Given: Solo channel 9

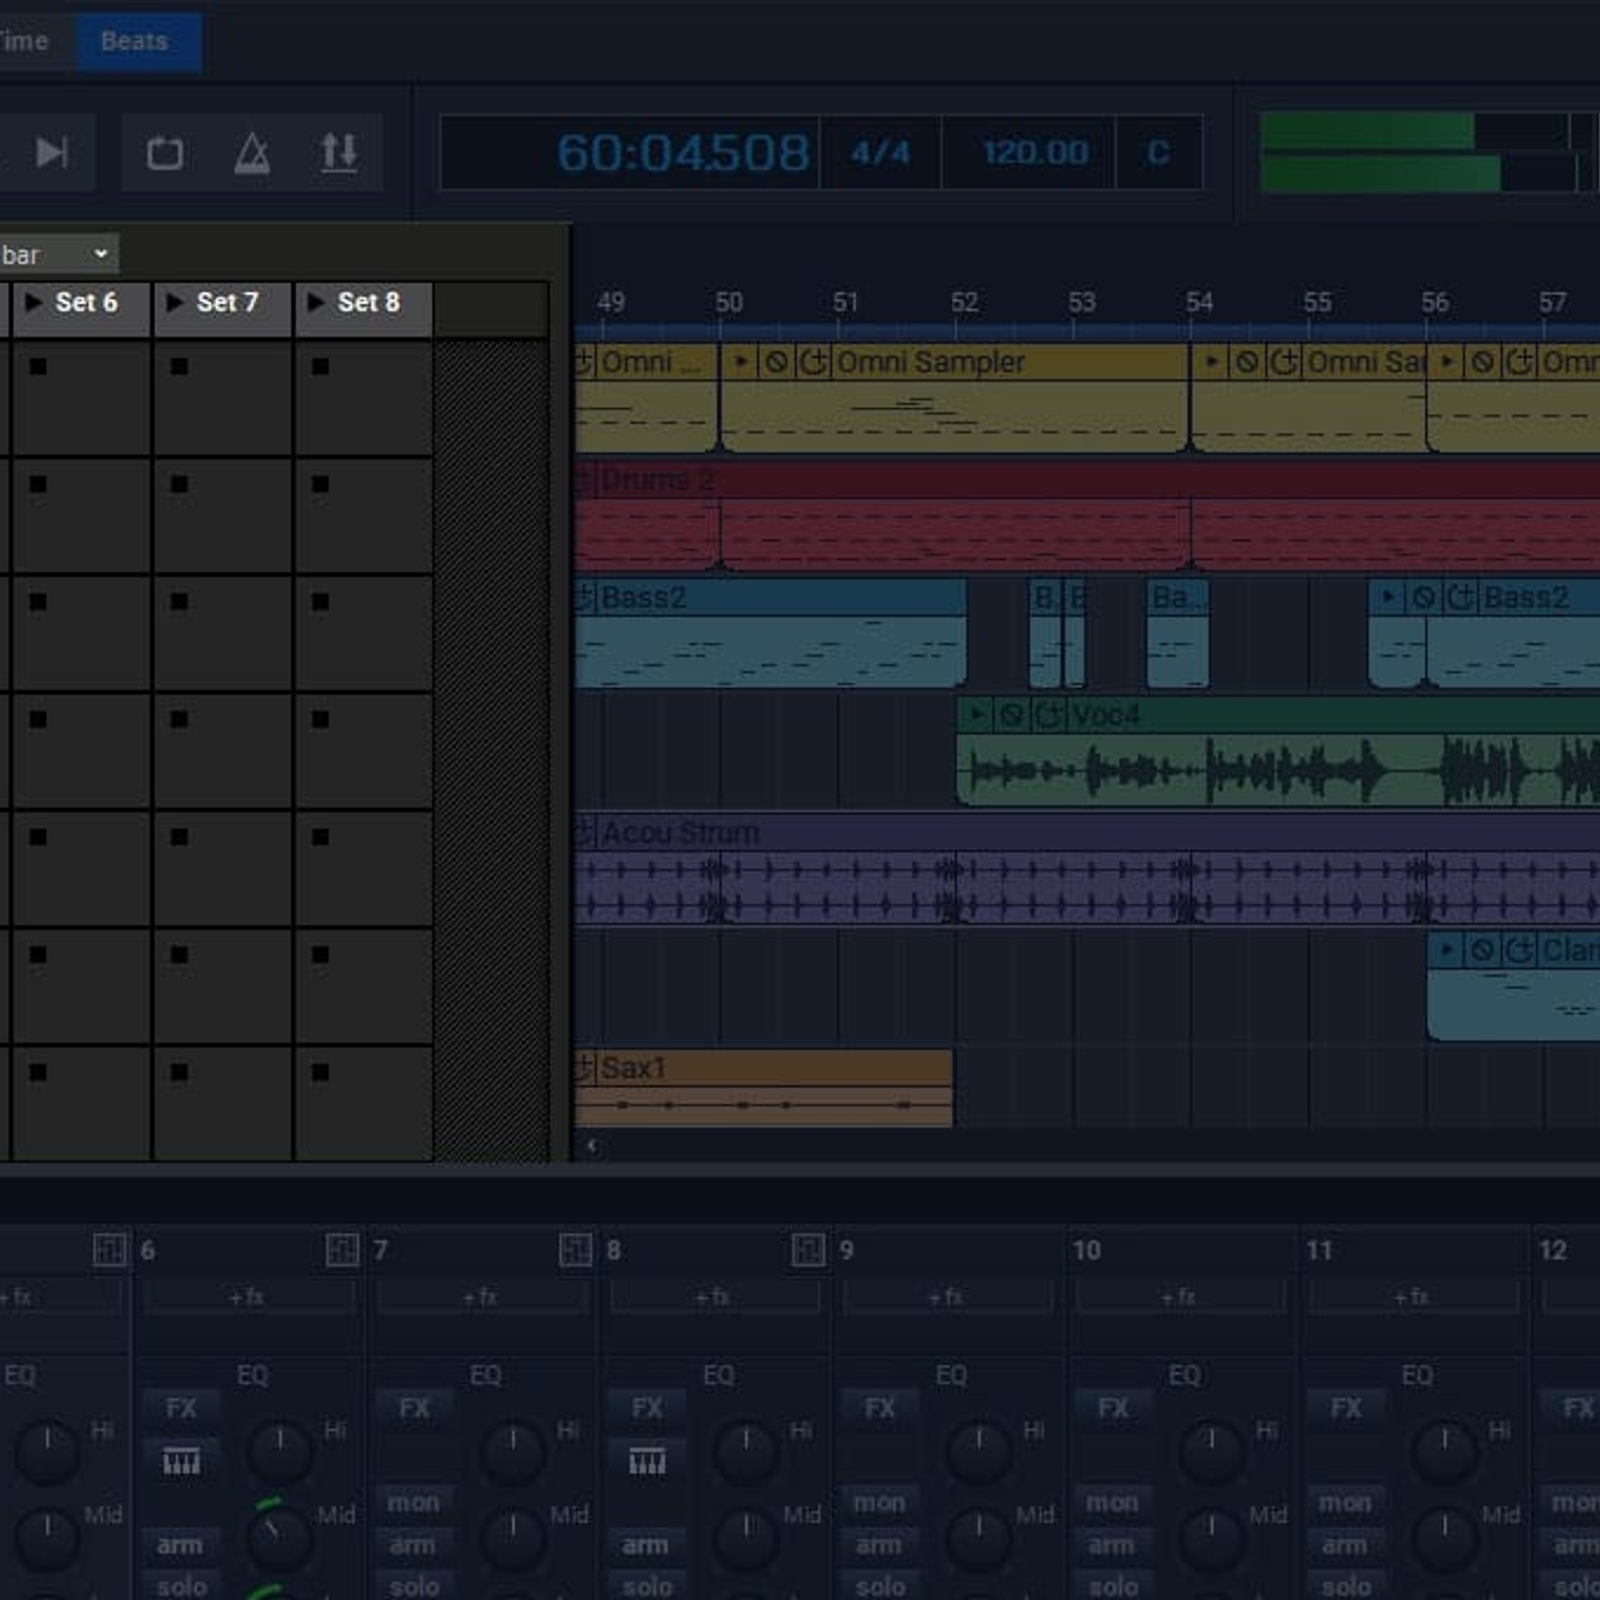Looking at the screenshot, I should (880, 1586).
